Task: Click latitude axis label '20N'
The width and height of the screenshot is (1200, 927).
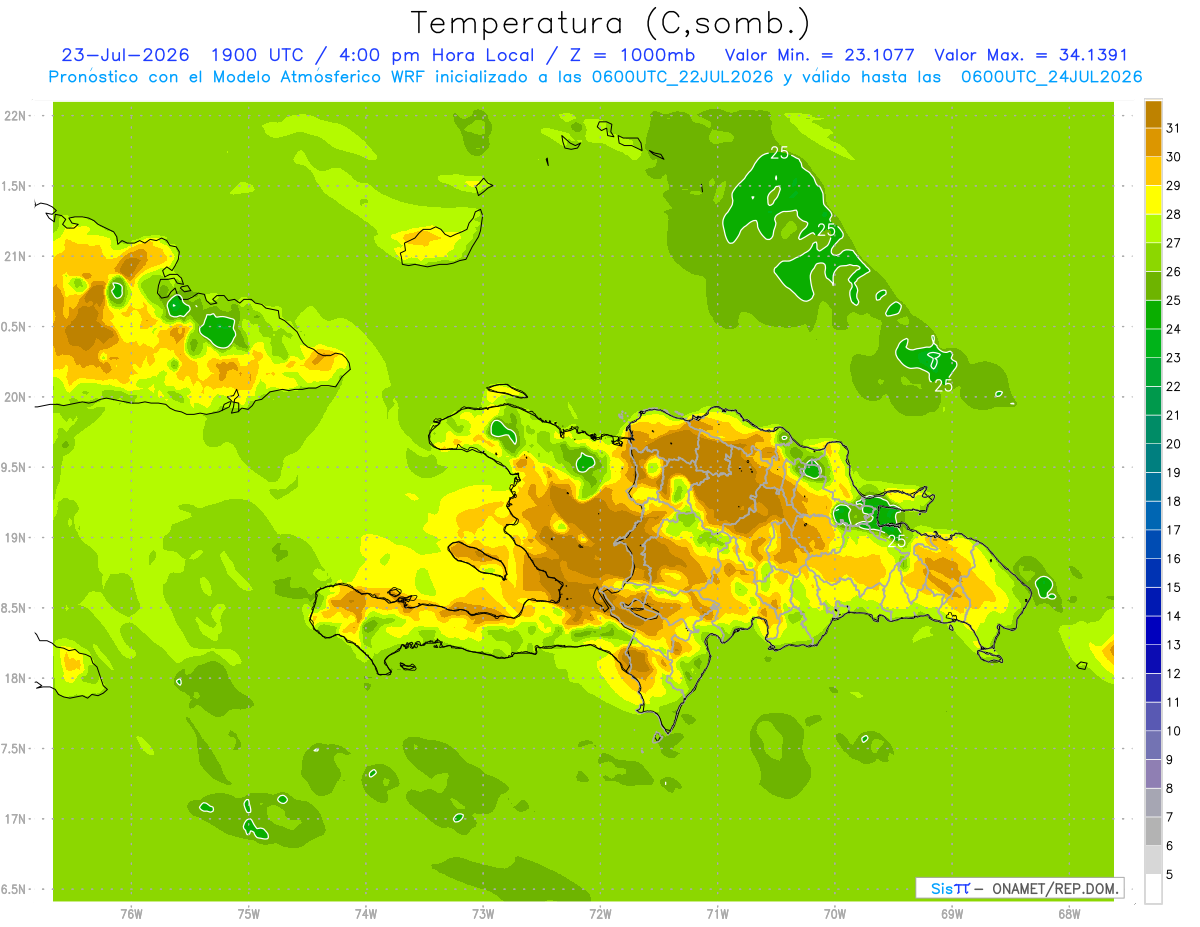Action: 15,397
